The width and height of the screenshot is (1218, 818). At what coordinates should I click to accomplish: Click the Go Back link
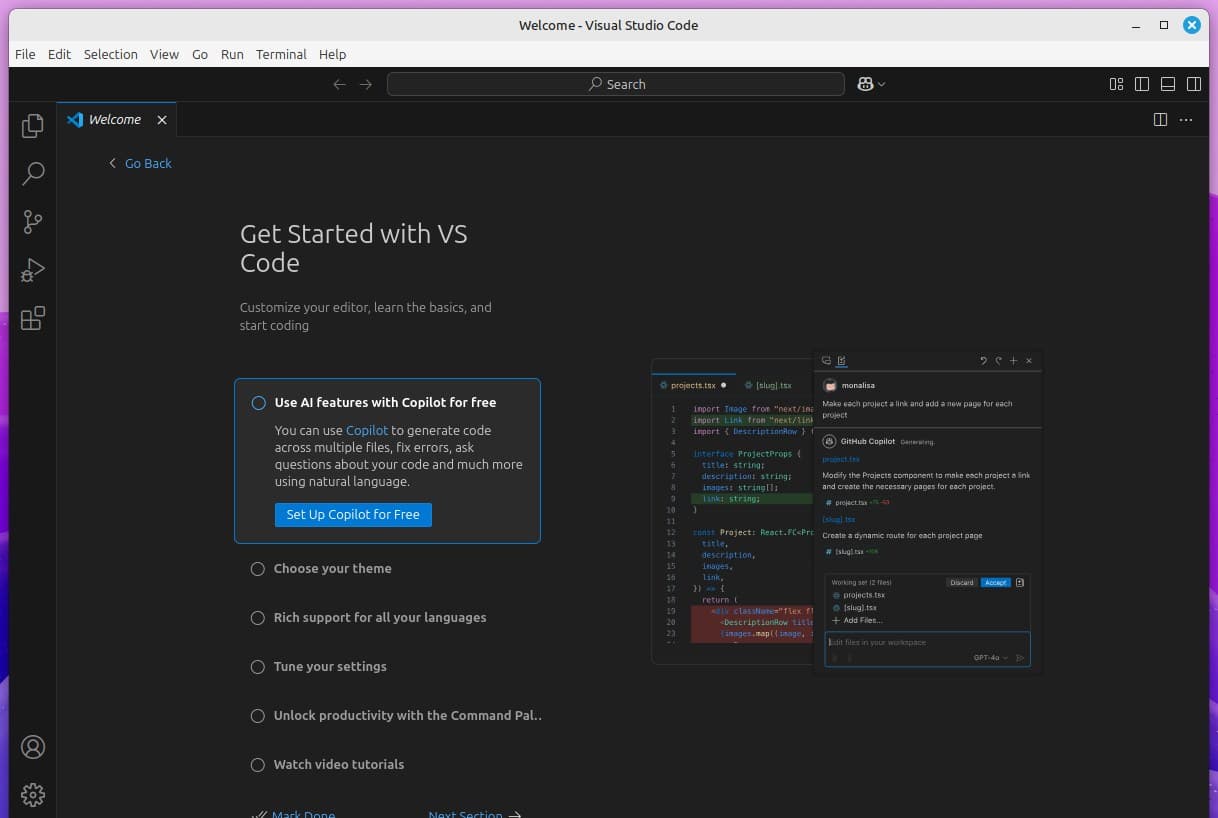[x=147, y=163]
